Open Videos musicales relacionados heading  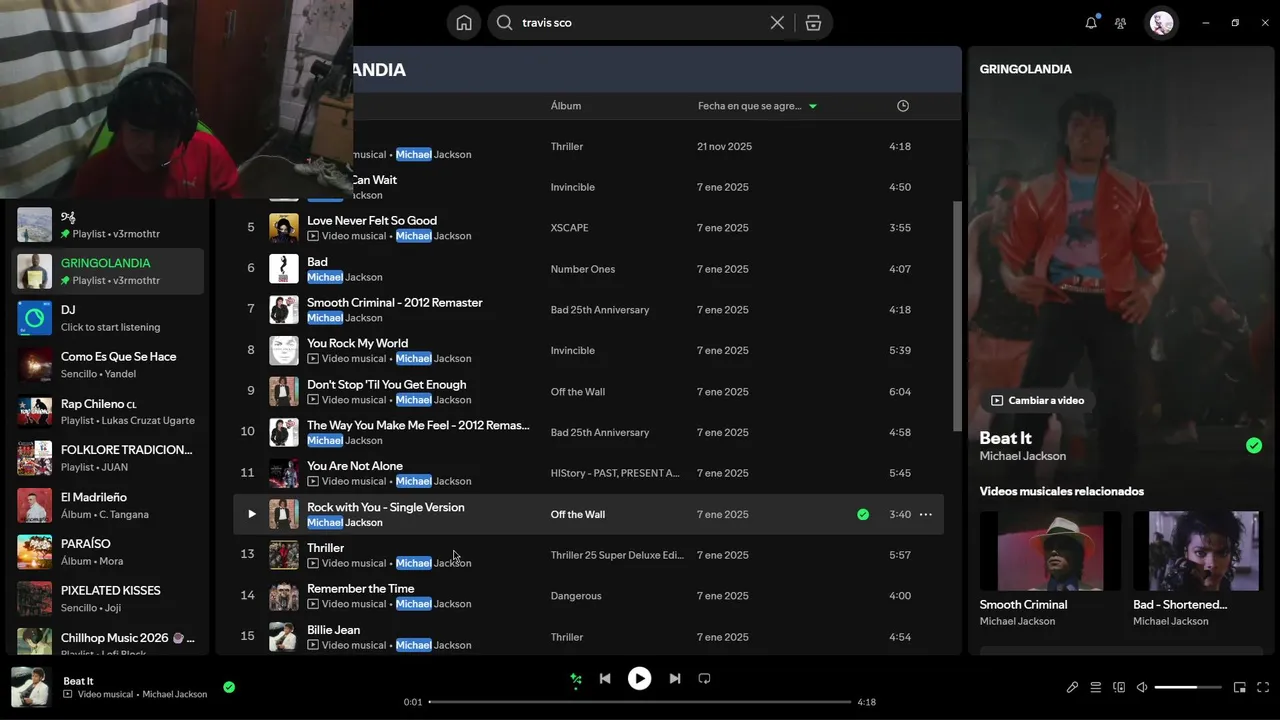(x=1062, y=491)
